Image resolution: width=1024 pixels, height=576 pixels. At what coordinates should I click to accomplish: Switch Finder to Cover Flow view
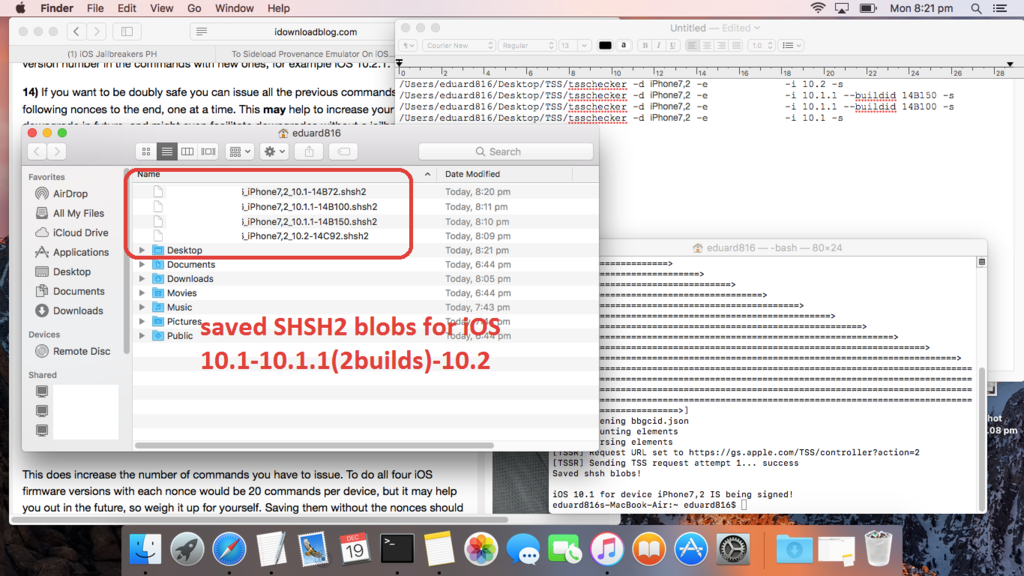(x=208, y=152)
